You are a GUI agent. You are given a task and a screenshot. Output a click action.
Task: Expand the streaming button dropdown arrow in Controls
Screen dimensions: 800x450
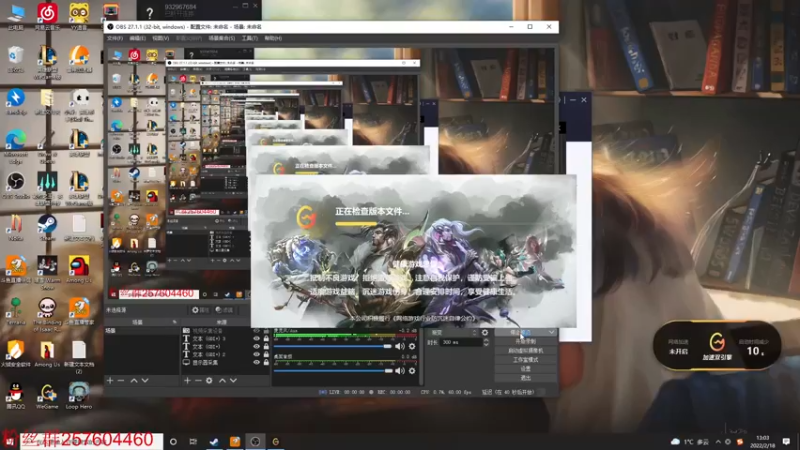(x=552, y=333)
